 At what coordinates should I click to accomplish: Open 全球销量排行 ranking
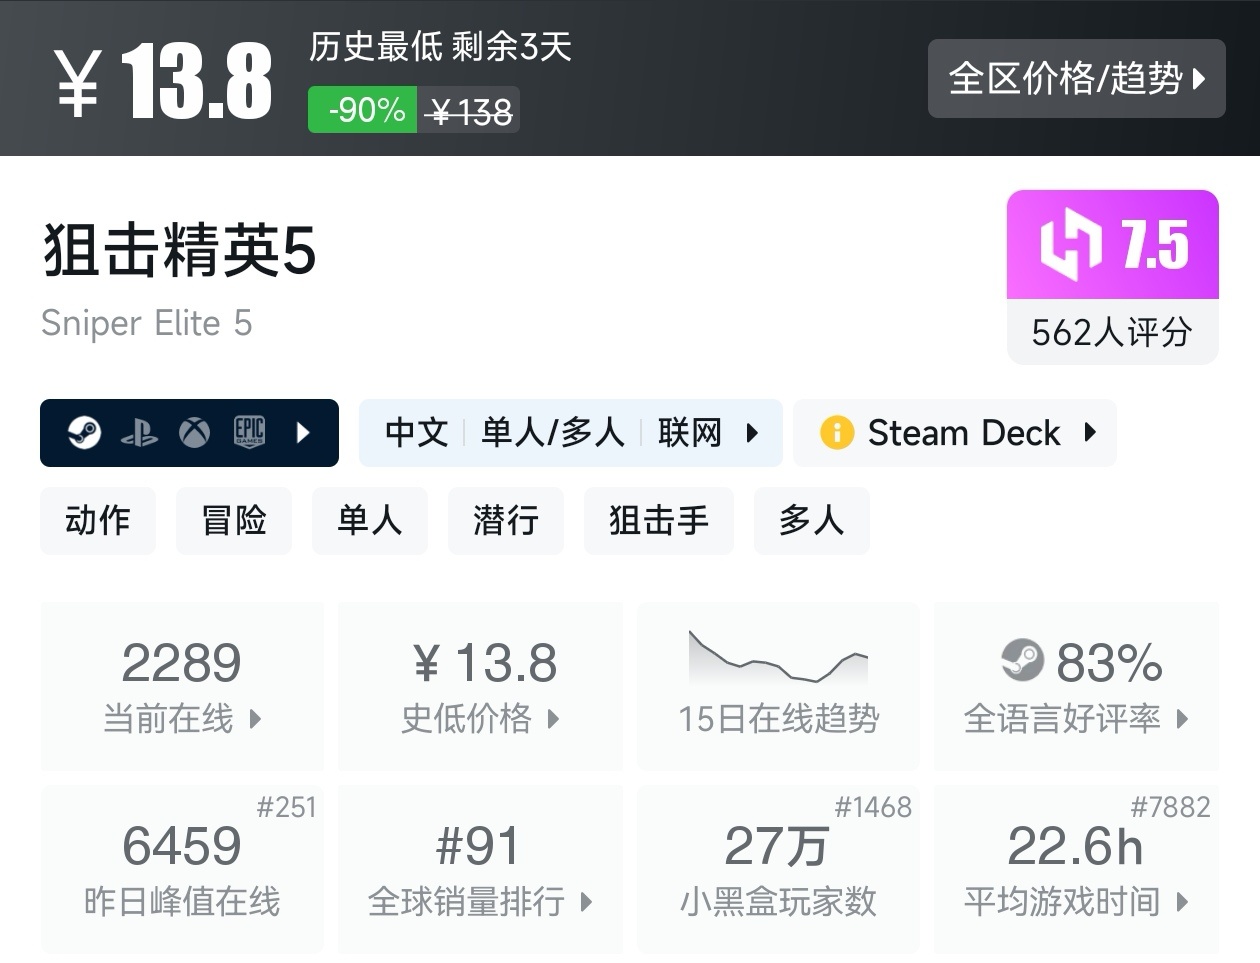point(480,868)
